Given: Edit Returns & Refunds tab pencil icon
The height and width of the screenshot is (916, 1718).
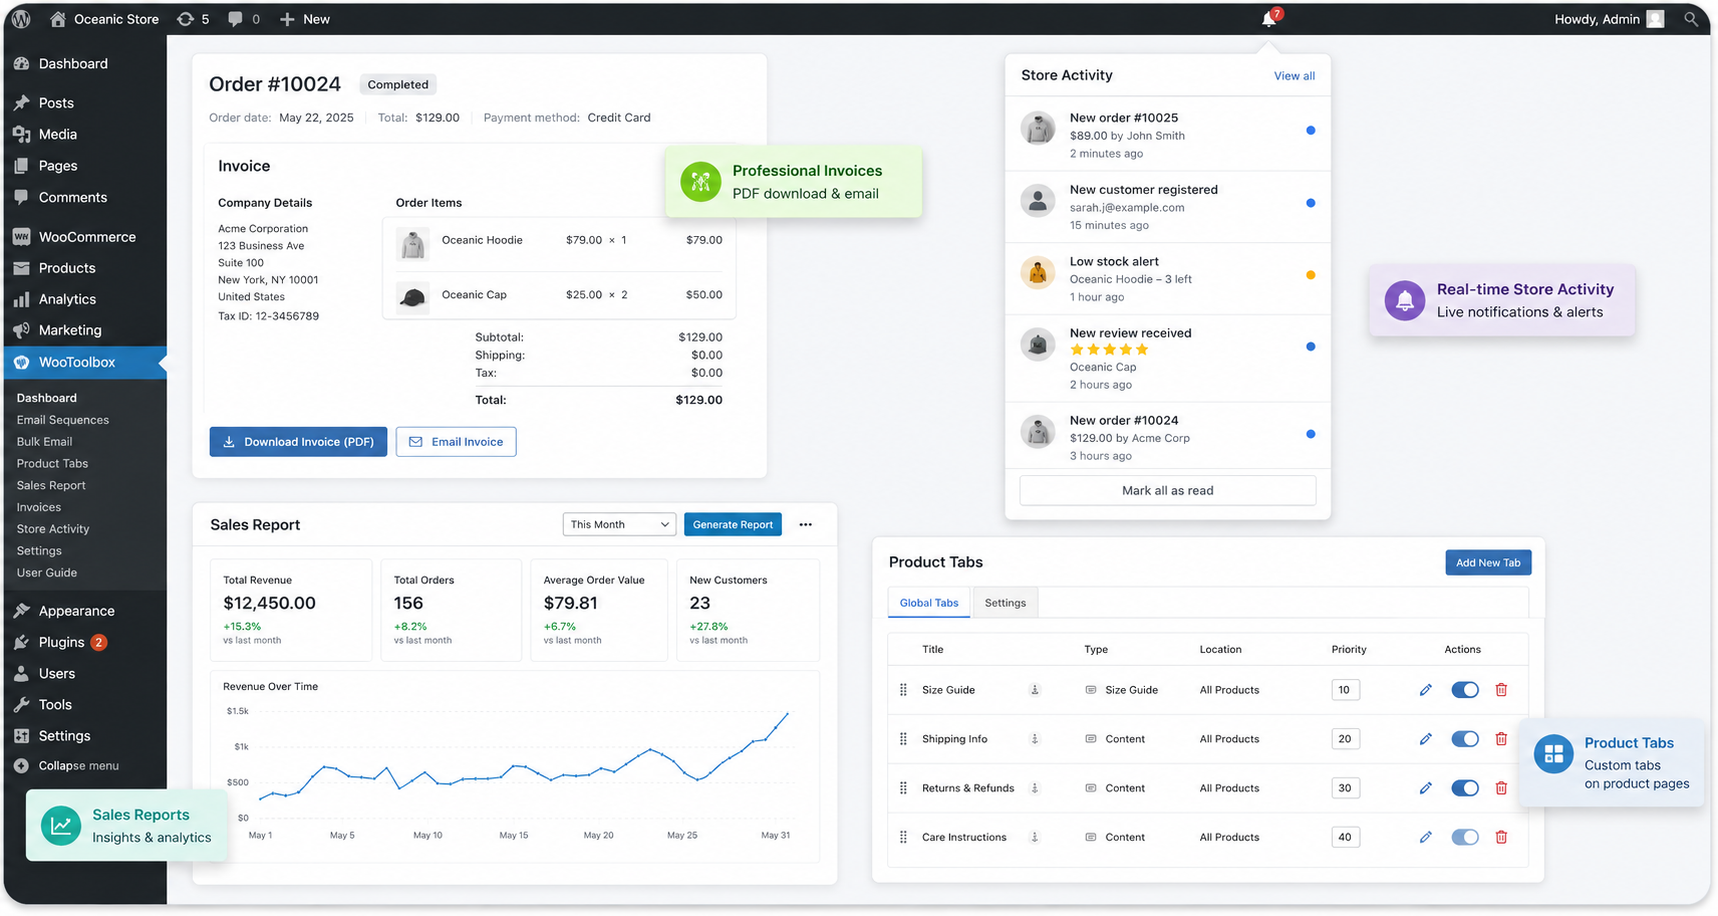Looking at the screenshot, I should coord(1426,788).
